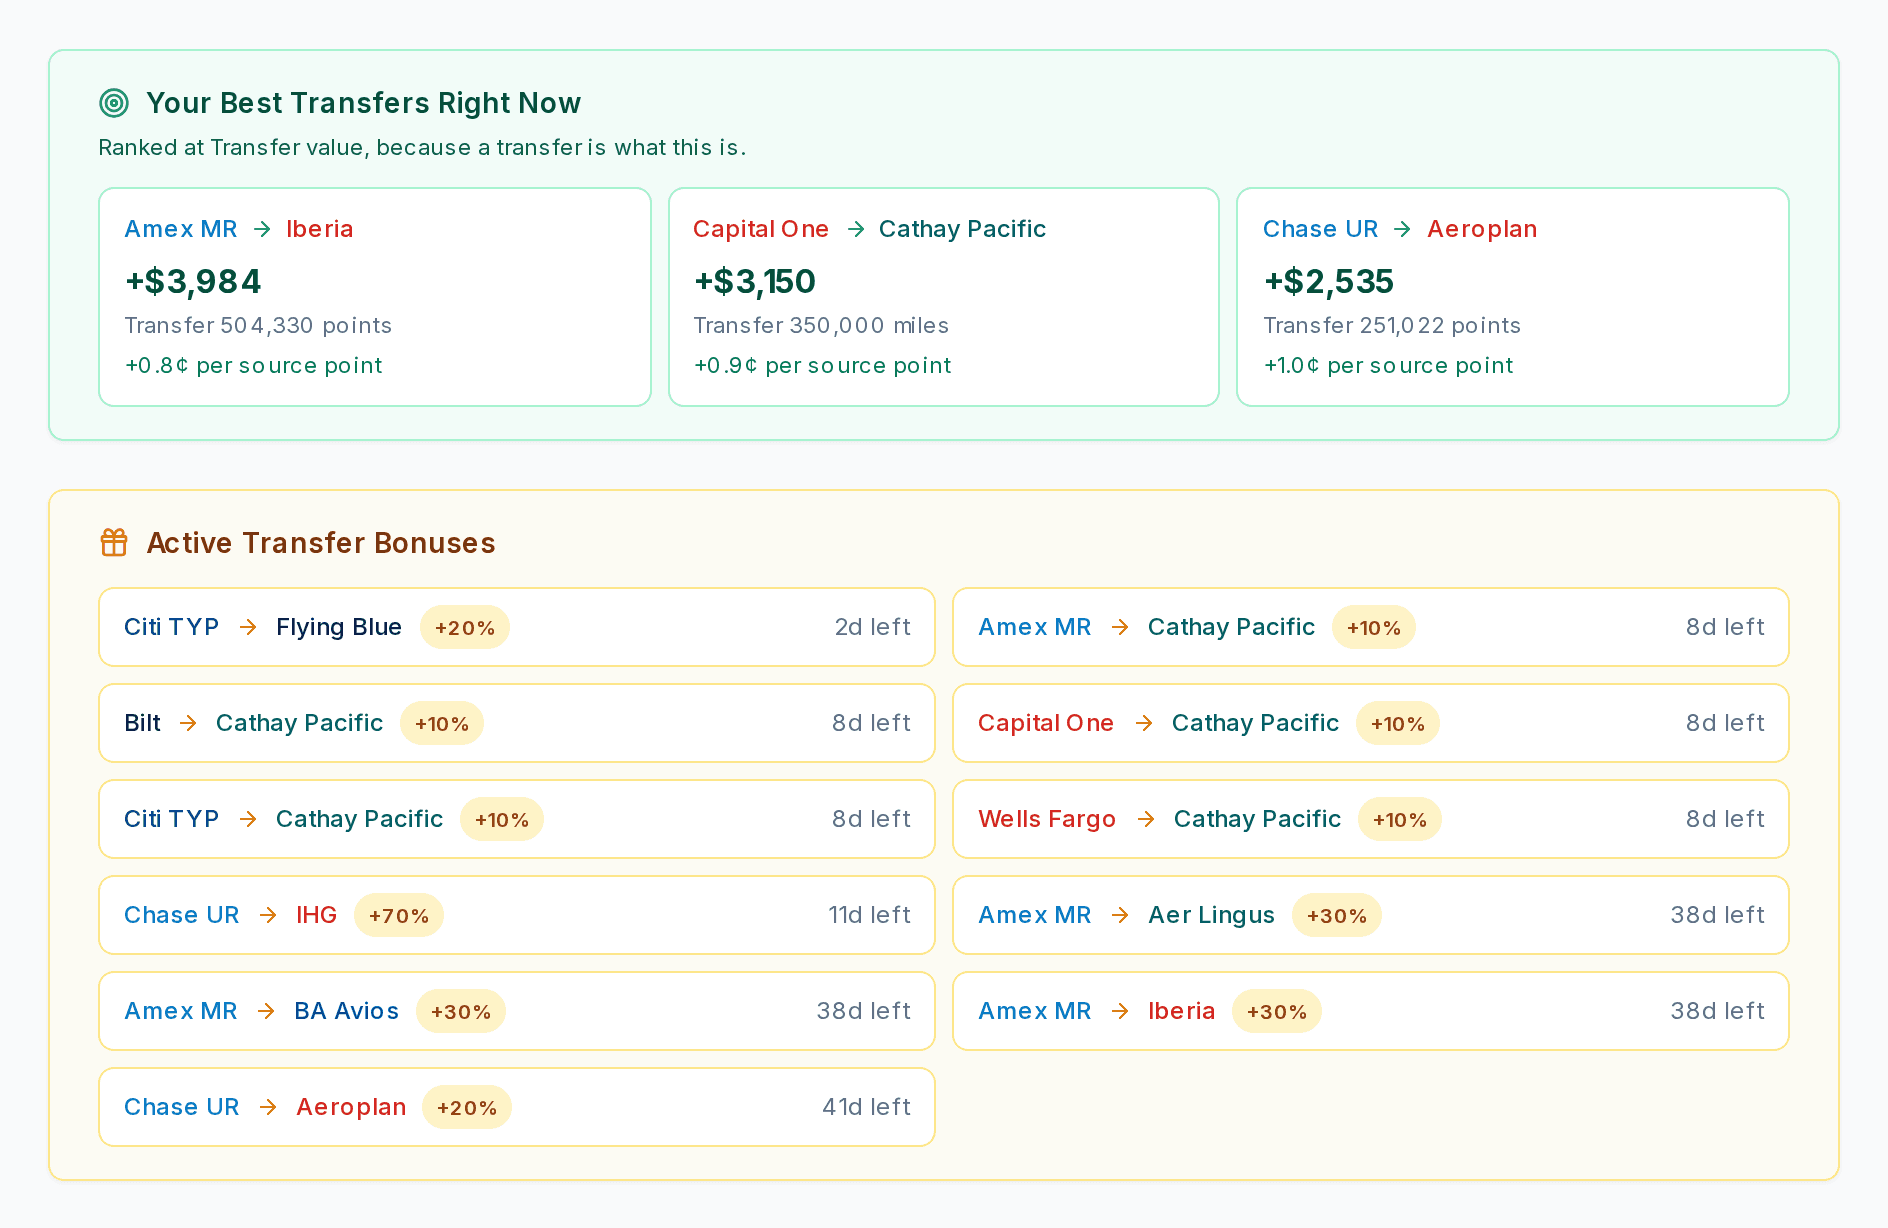This screenshot has width=1888, height=1228.
Task: Click the +20% badge on Aeroplan bonus row
Action: [467, 1107]
